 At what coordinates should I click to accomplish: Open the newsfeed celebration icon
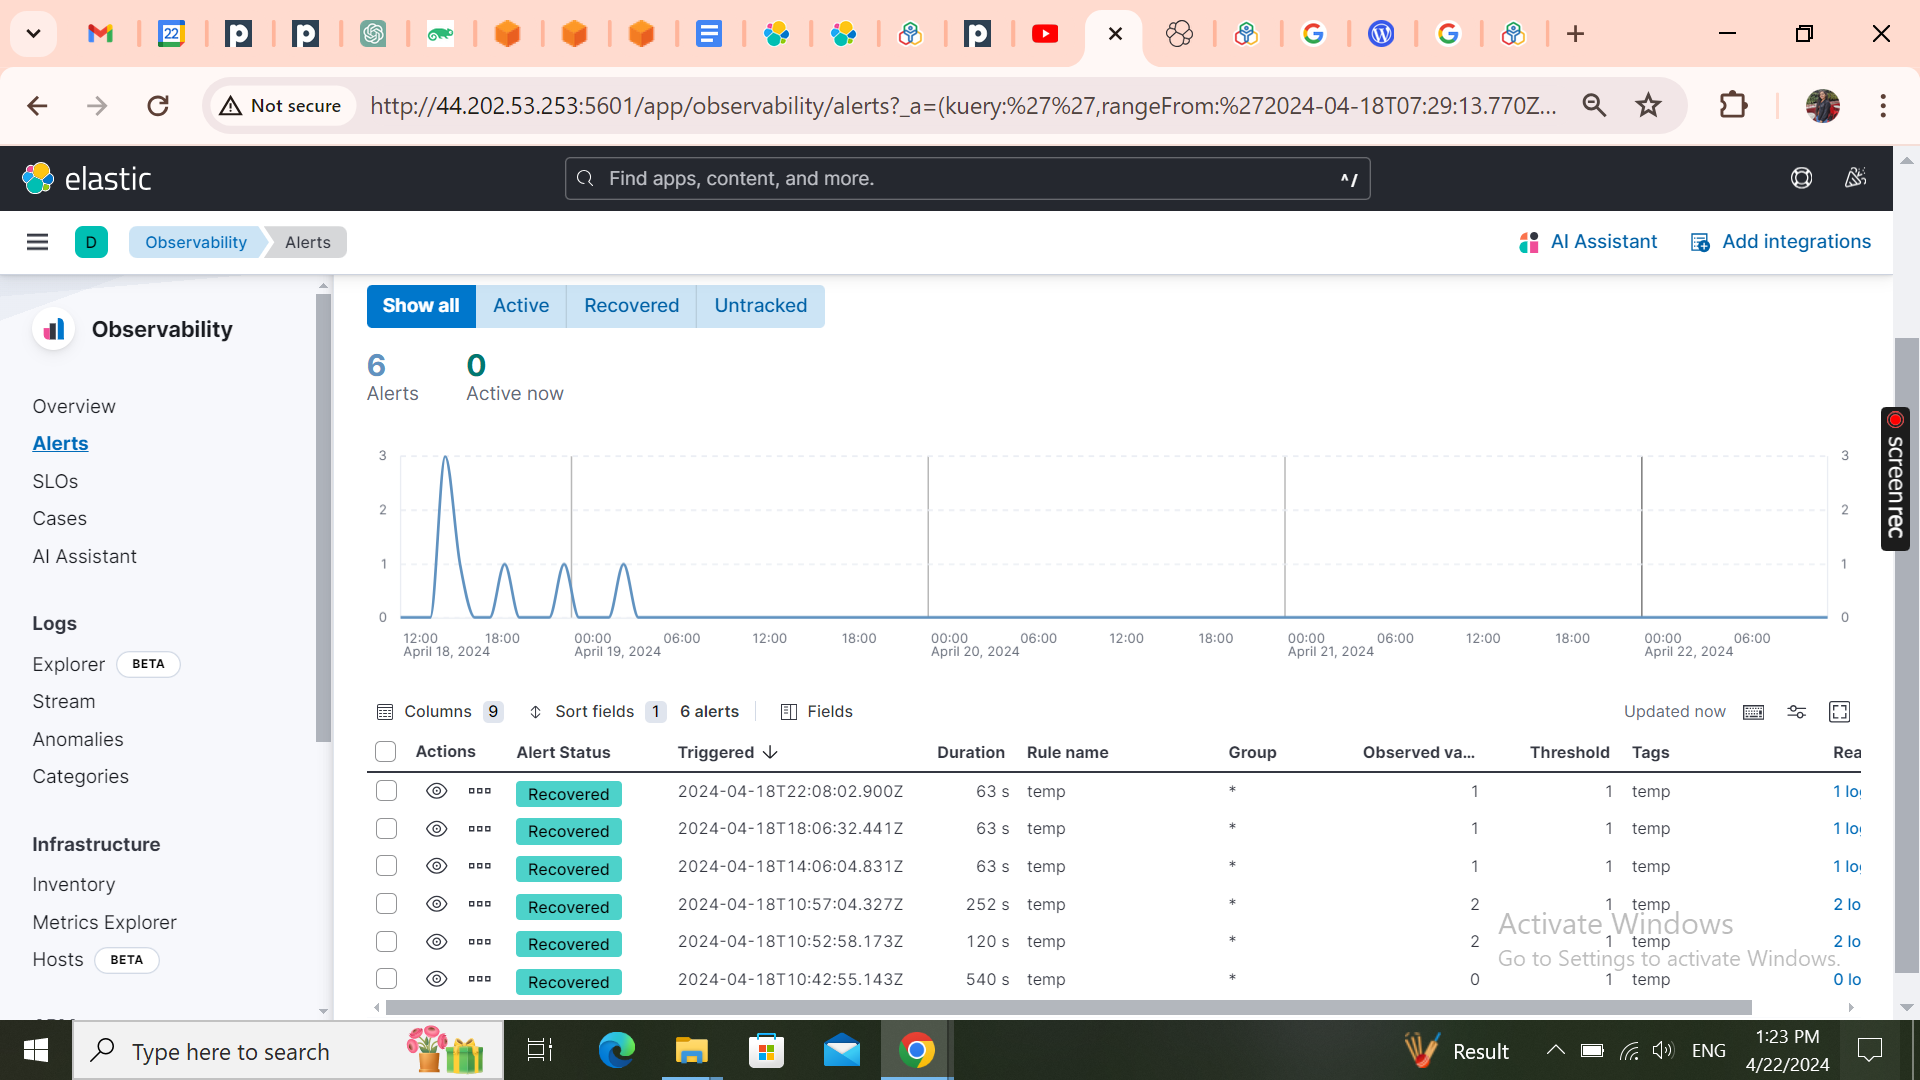1855,178
